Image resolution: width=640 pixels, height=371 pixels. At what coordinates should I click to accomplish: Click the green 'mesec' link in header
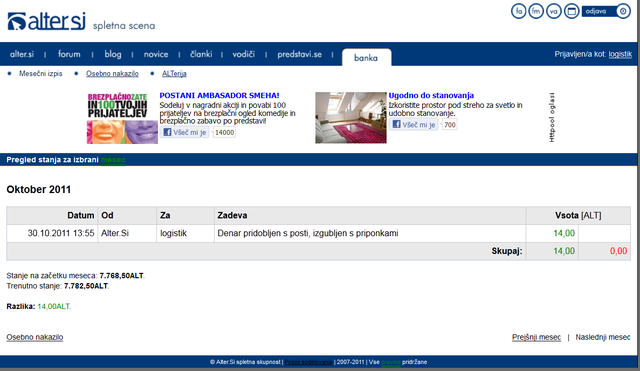[113, 160]
